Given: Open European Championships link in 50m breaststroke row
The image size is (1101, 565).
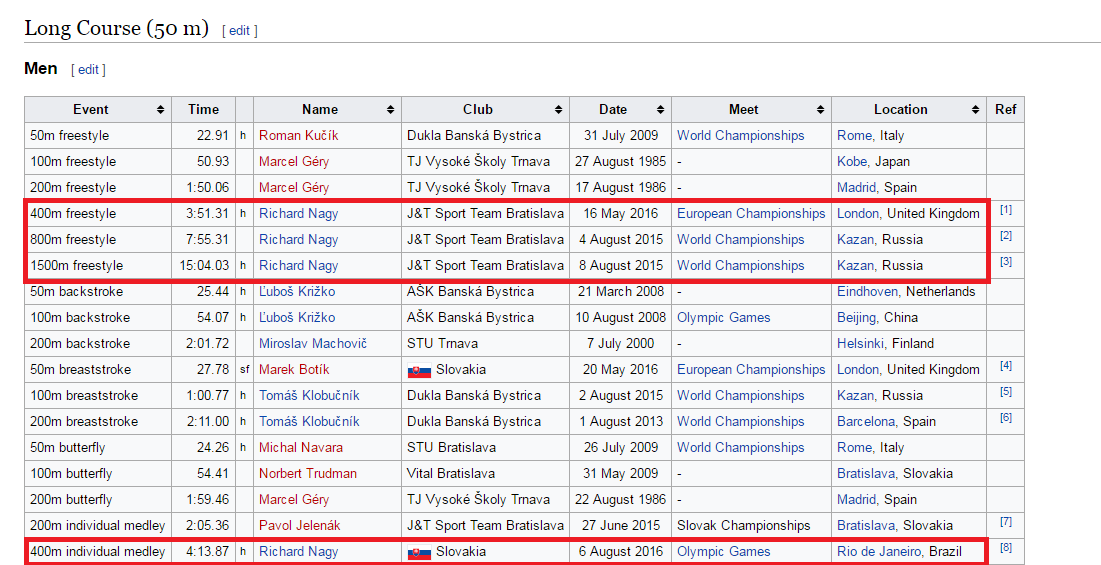Looking at the screenshot, I should (x=751, y=369).
